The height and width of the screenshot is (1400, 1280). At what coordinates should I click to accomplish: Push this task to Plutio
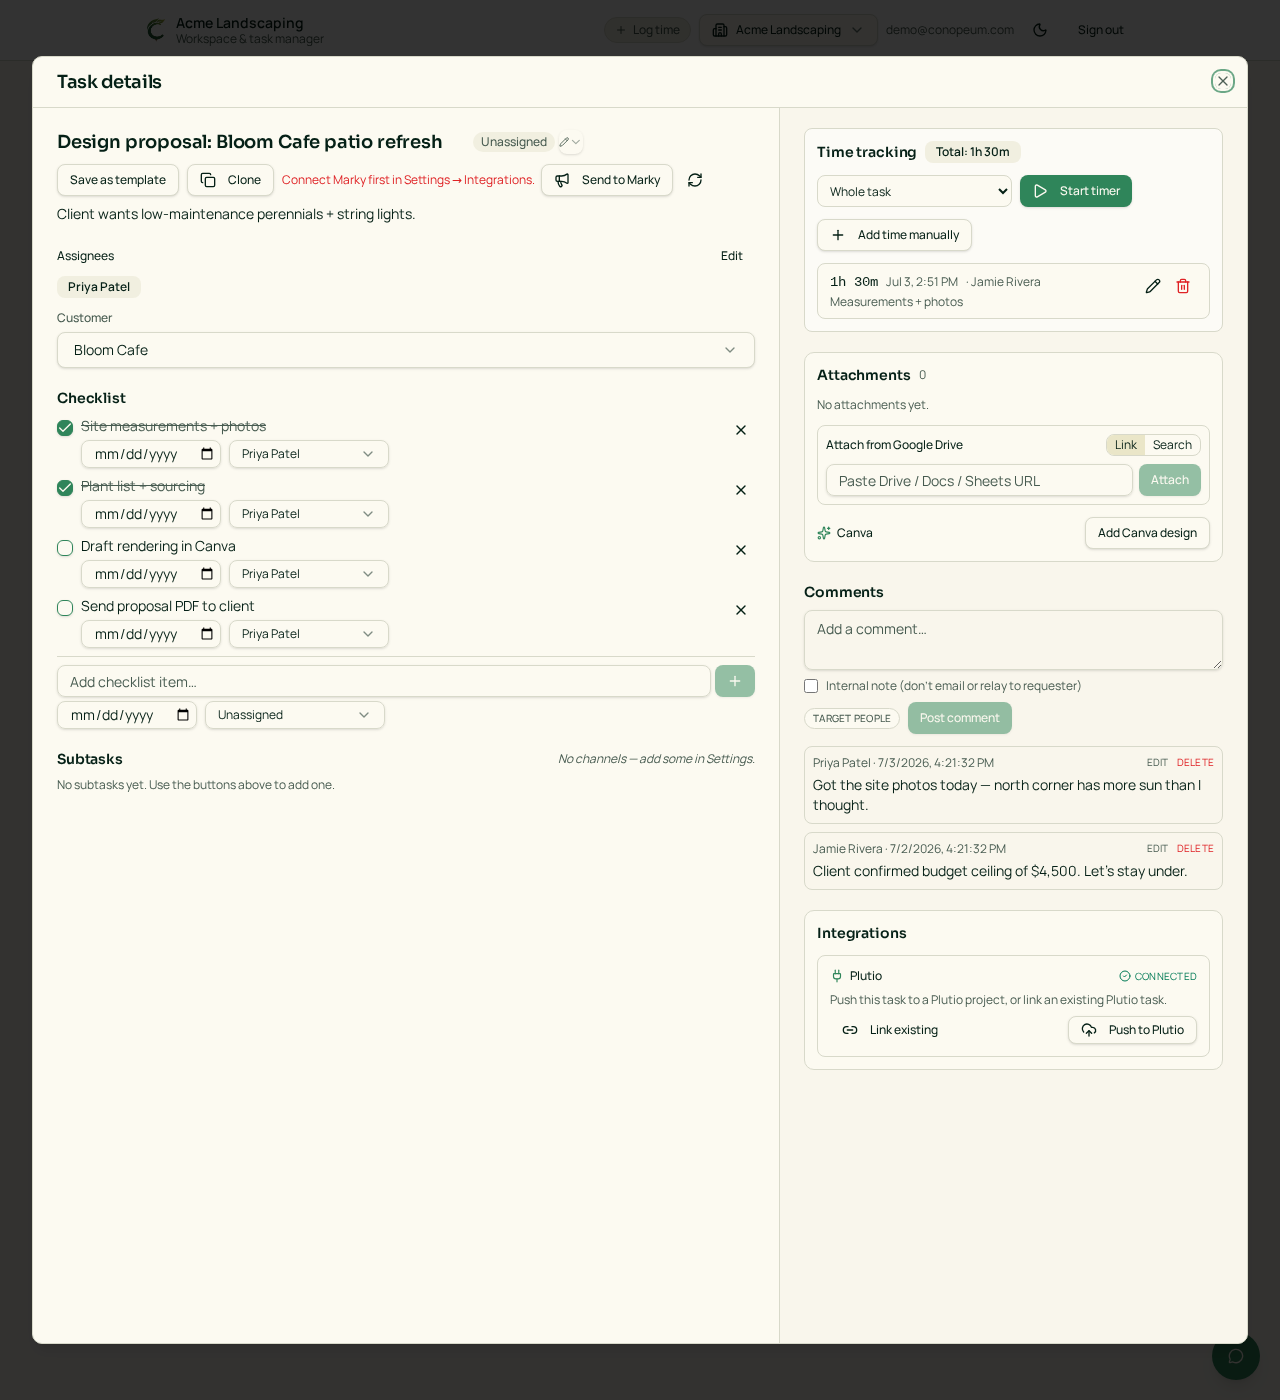pos(1132,1030)
